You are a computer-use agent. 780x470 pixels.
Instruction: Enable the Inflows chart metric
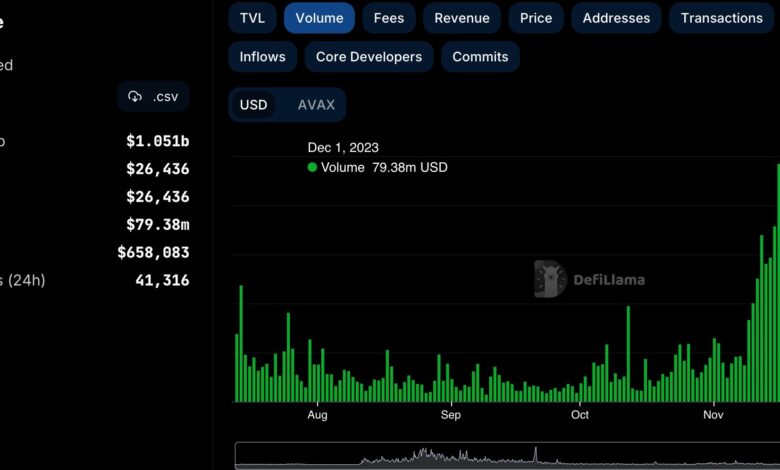(x=262, y=57)
